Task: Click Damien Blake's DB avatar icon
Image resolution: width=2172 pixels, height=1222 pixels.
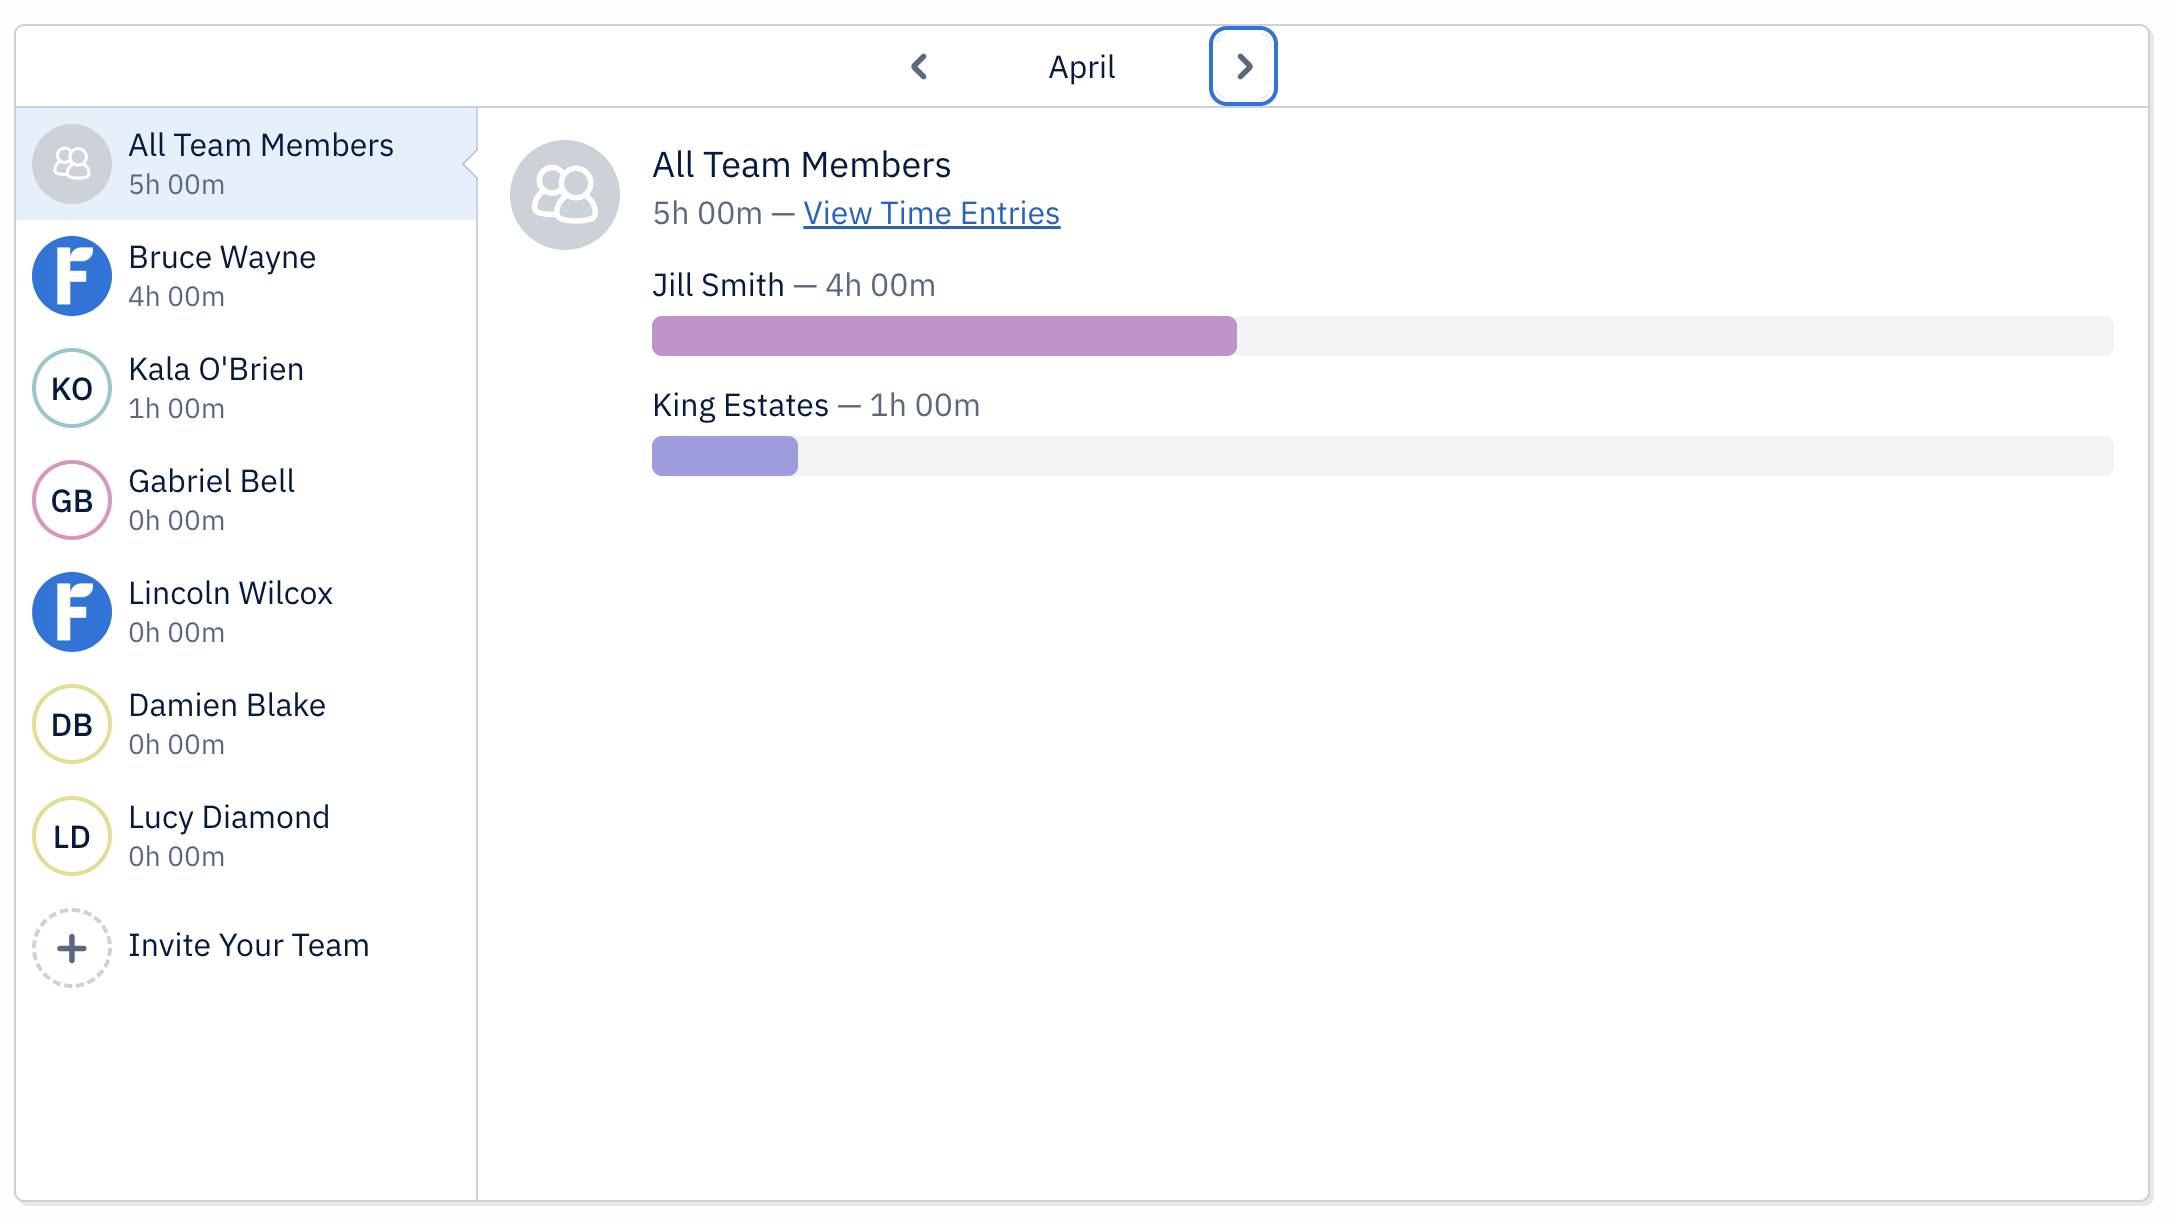Action: point(71,723)
